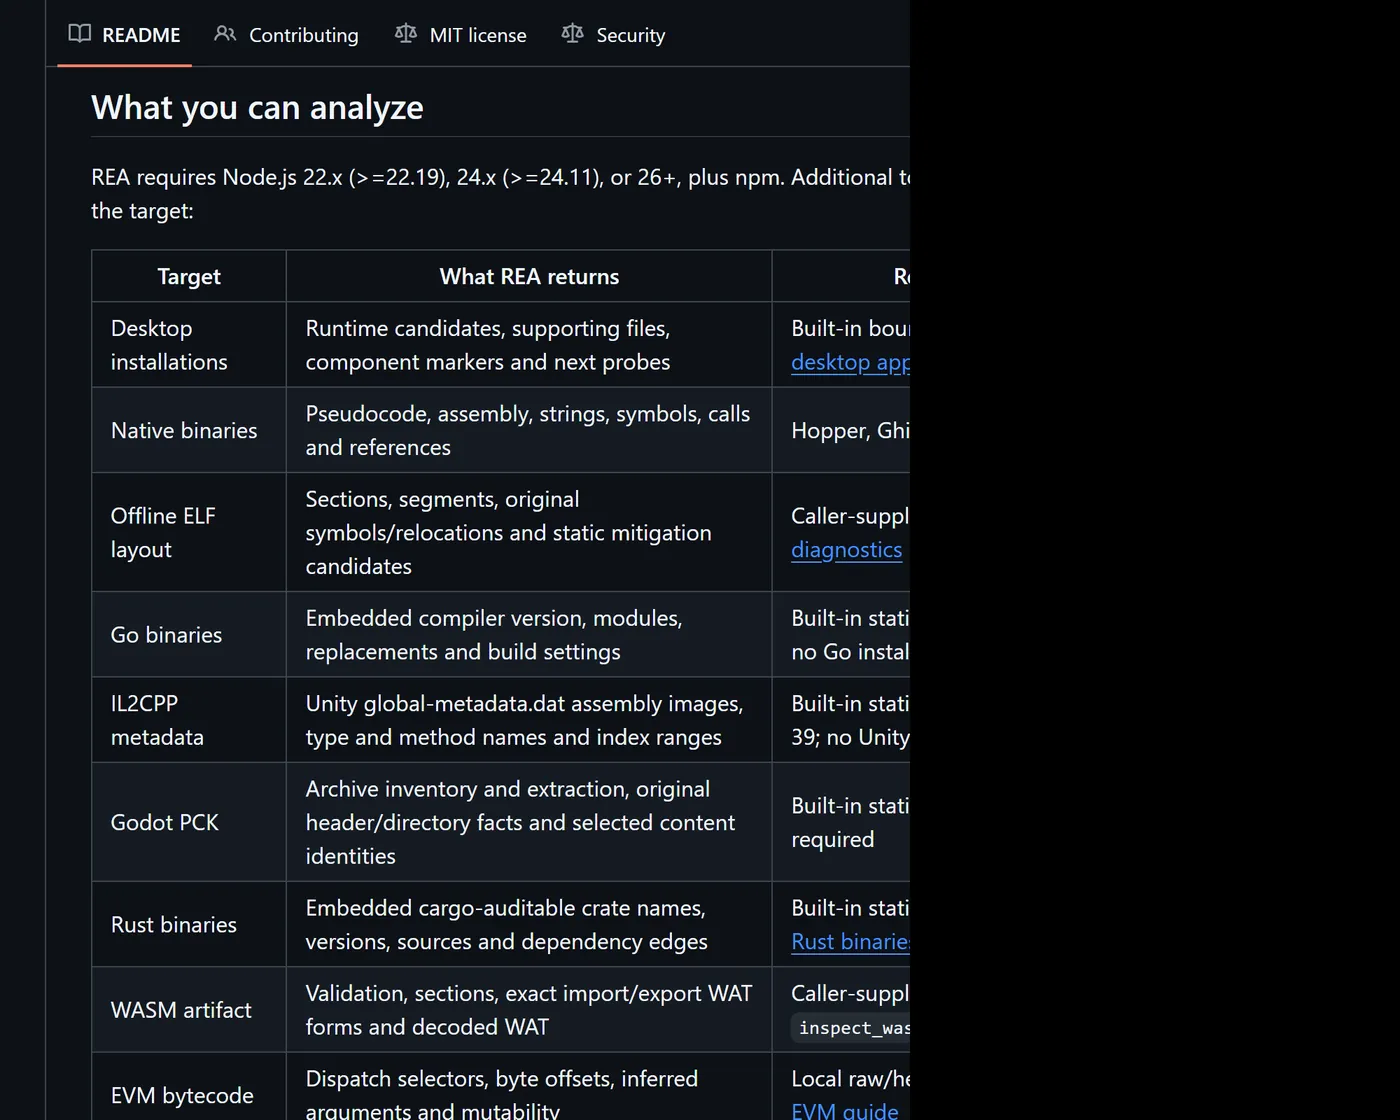Click the README book icon
The width and height of the screenshot is (1400, 1120).
80,34
